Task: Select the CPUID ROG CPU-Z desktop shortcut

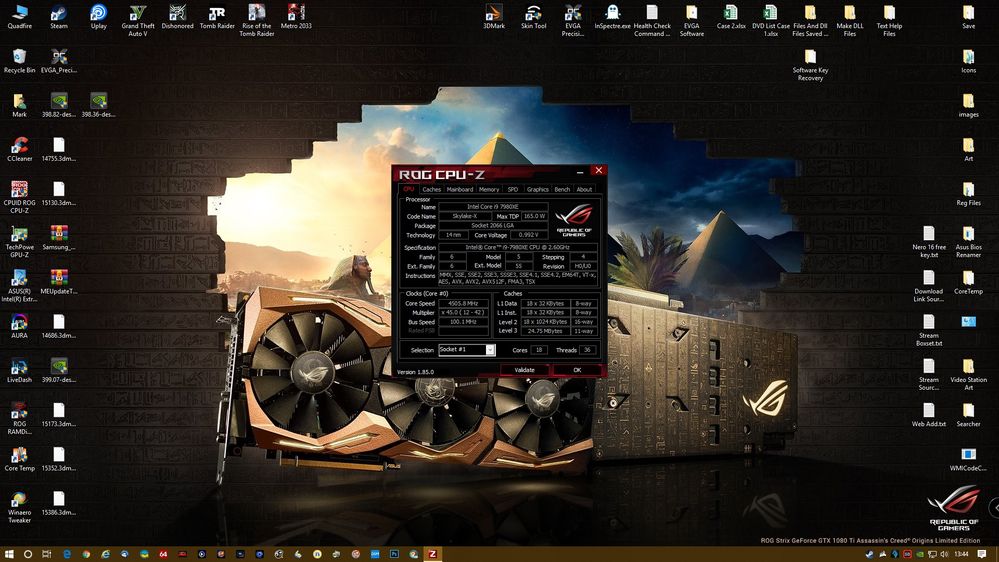Action: coord(20,198)
